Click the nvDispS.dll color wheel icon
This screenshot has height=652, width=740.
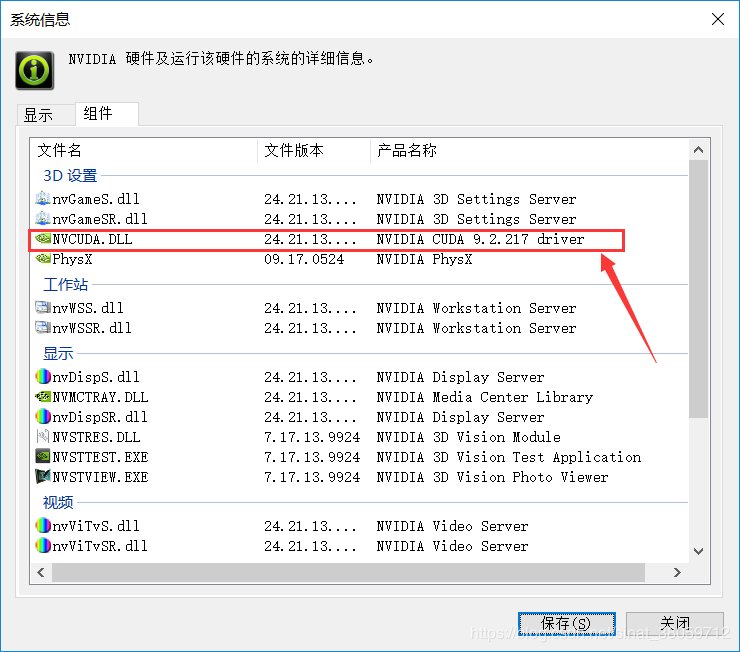click(43, 376)
